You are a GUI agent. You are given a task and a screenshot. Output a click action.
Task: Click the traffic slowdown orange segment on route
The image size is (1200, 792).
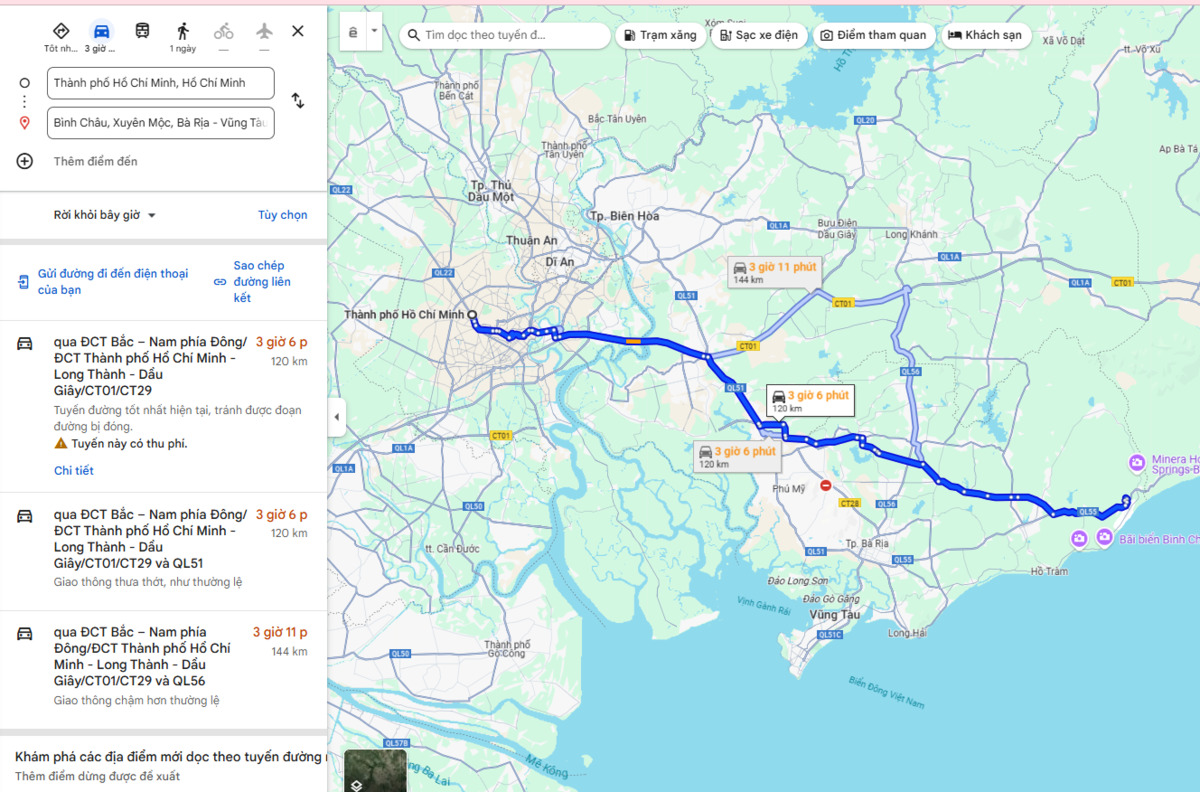[633, 341]
